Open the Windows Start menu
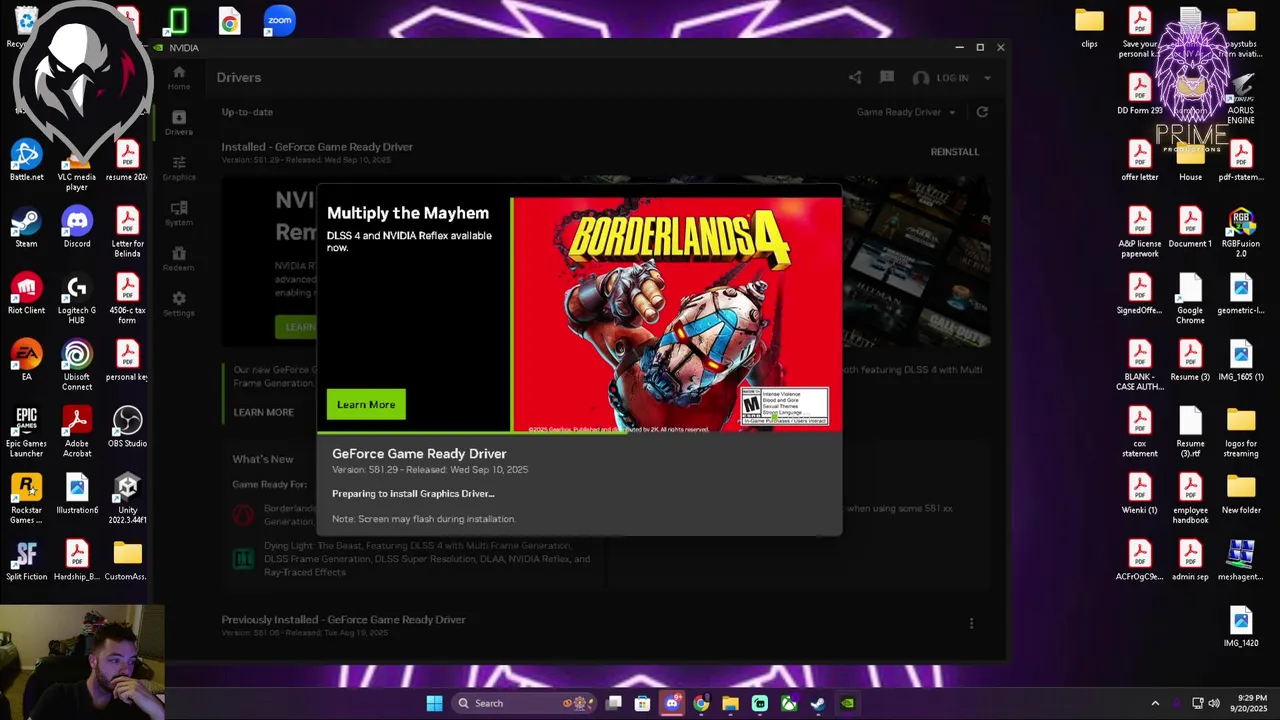The width and height of the screenshot is (1280, 720). point(434,703)
